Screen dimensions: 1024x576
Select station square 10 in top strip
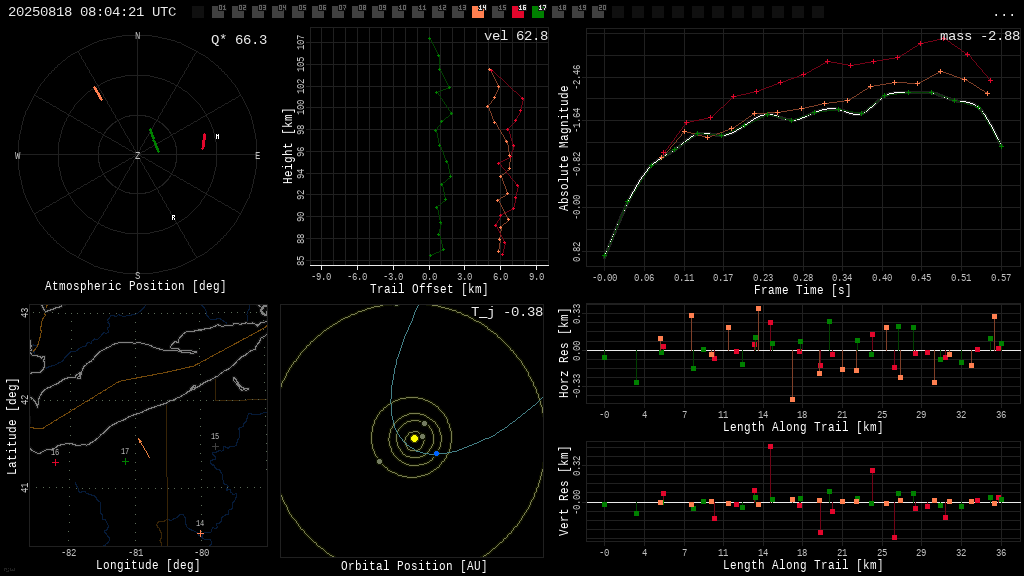point(398,12)
